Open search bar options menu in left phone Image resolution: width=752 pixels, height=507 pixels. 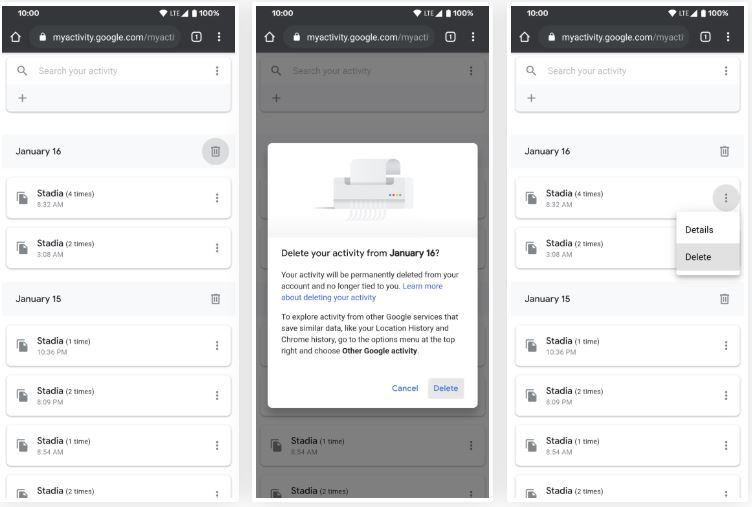[217, 71]
